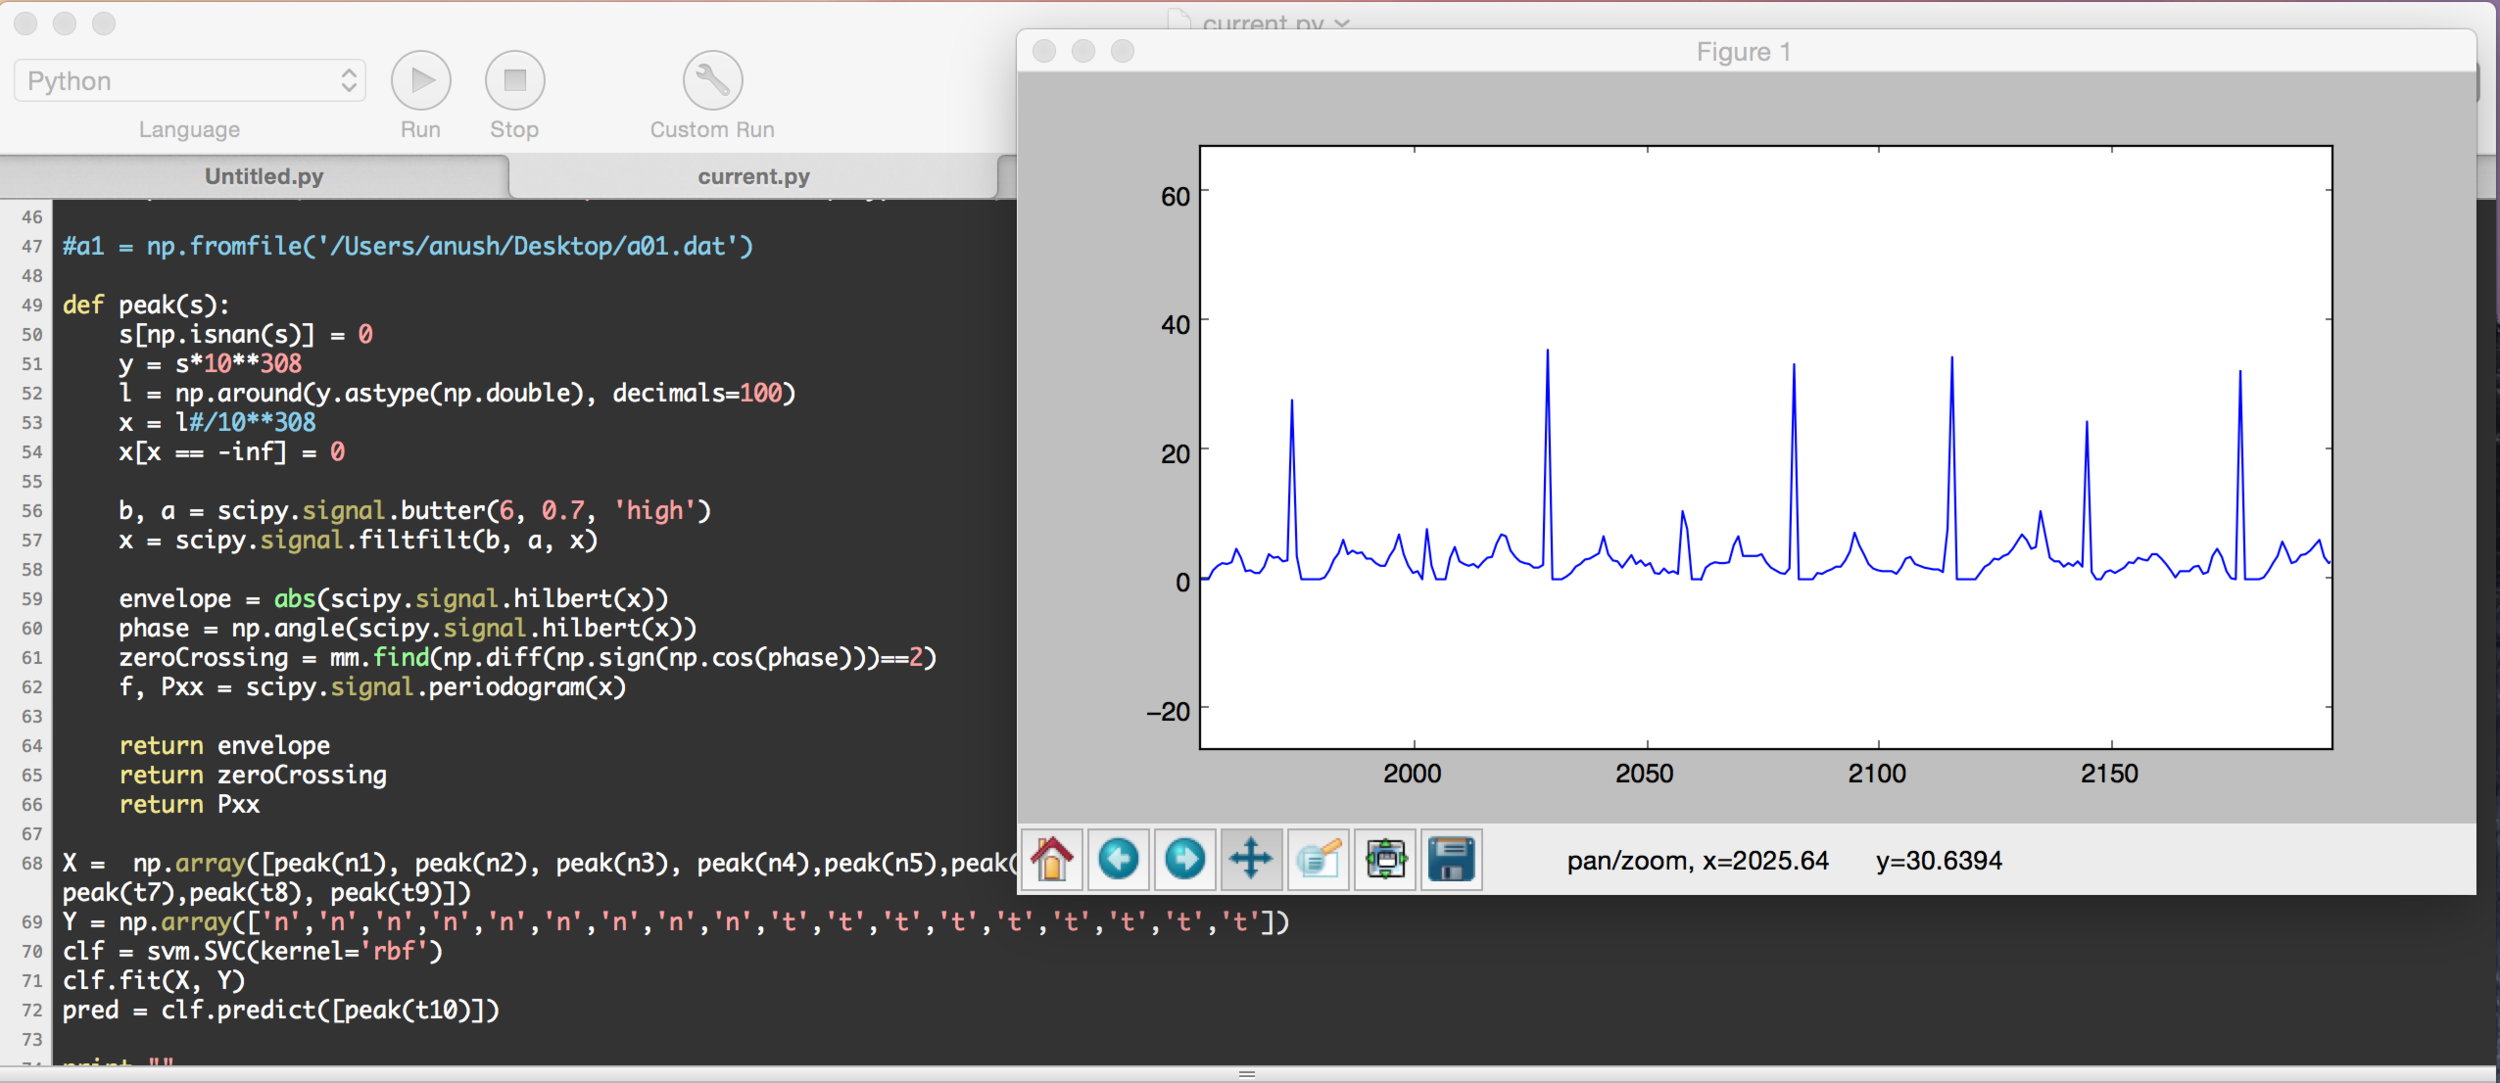This screenshot has height=1083, width=2500.
Task: Open the Python language dropdown
Action: (x=190, y=81)
